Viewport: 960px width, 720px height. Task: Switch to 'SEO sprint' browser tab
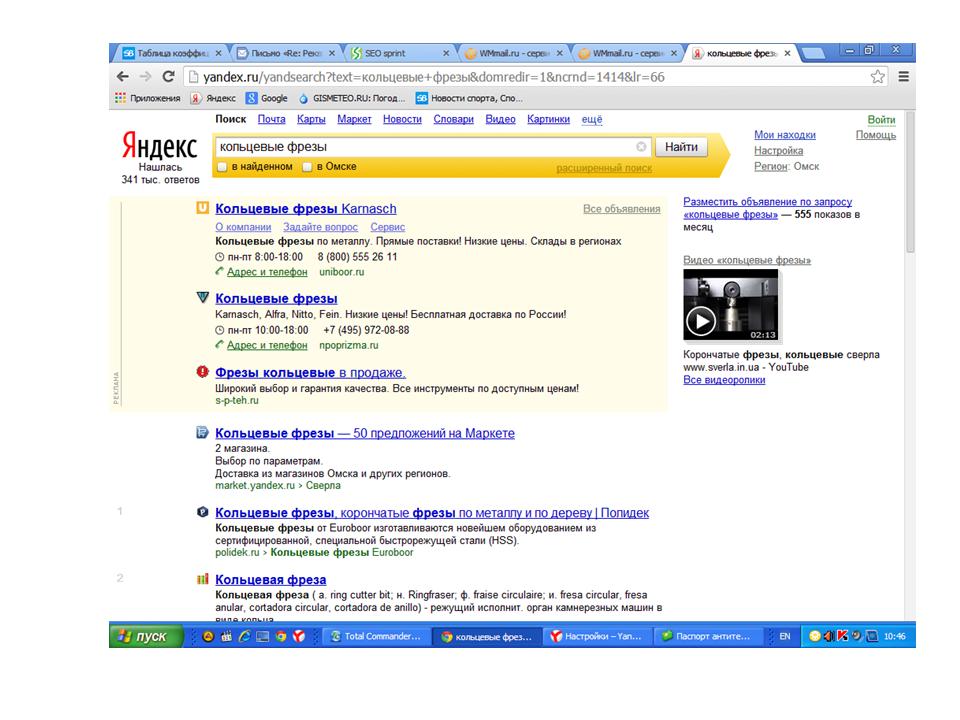(399, 53)
